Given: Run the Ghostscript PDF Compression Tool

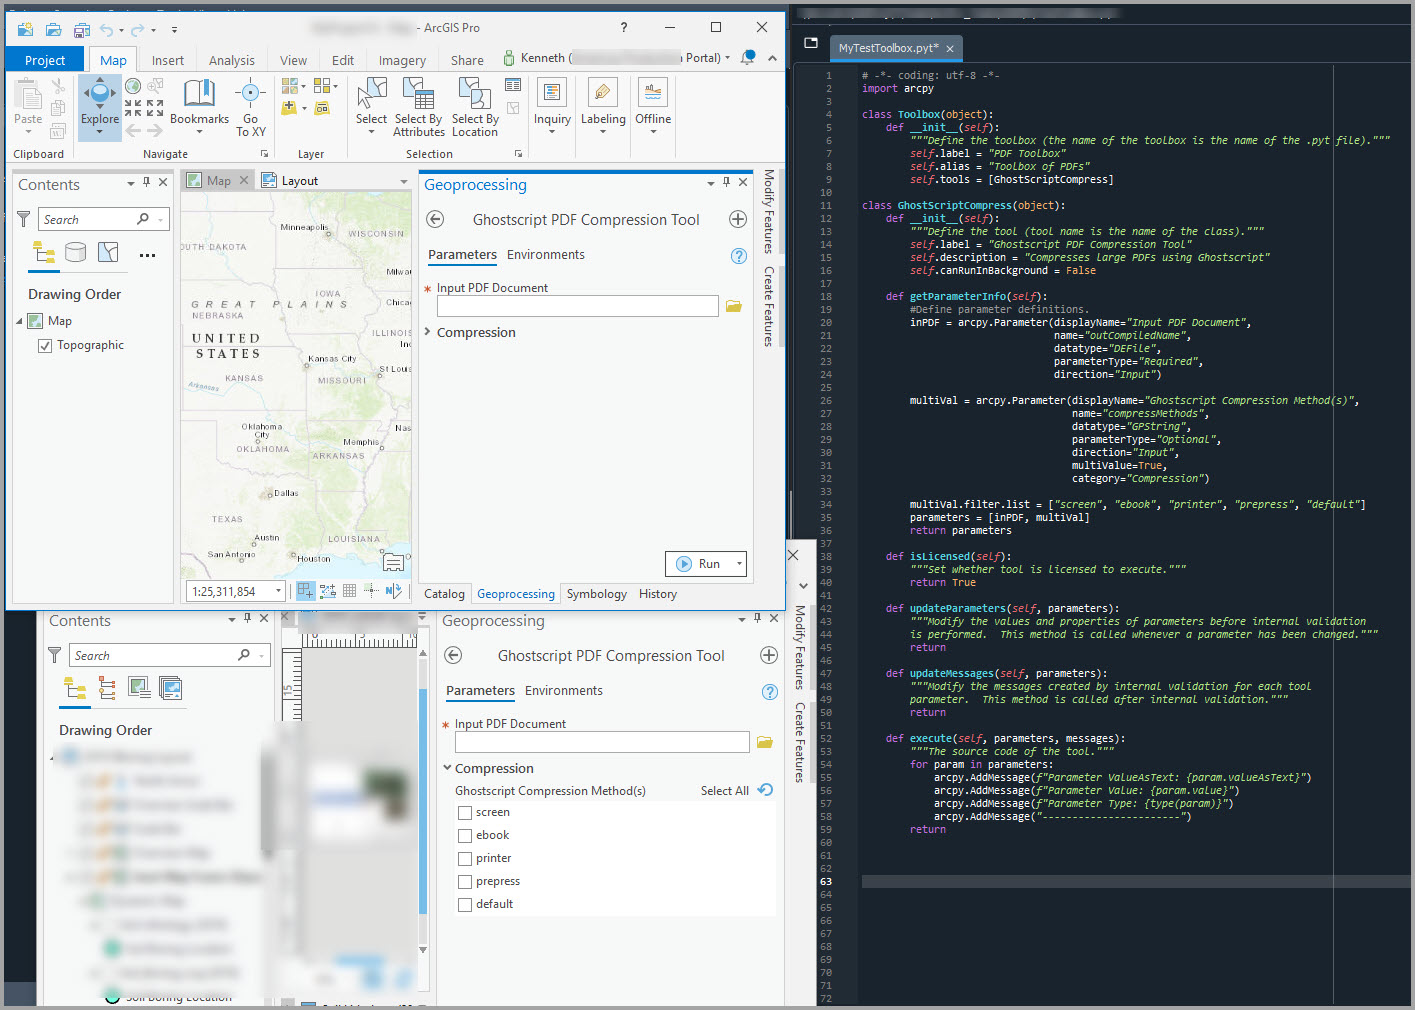Looking at the screenshot, I should 700,563.
